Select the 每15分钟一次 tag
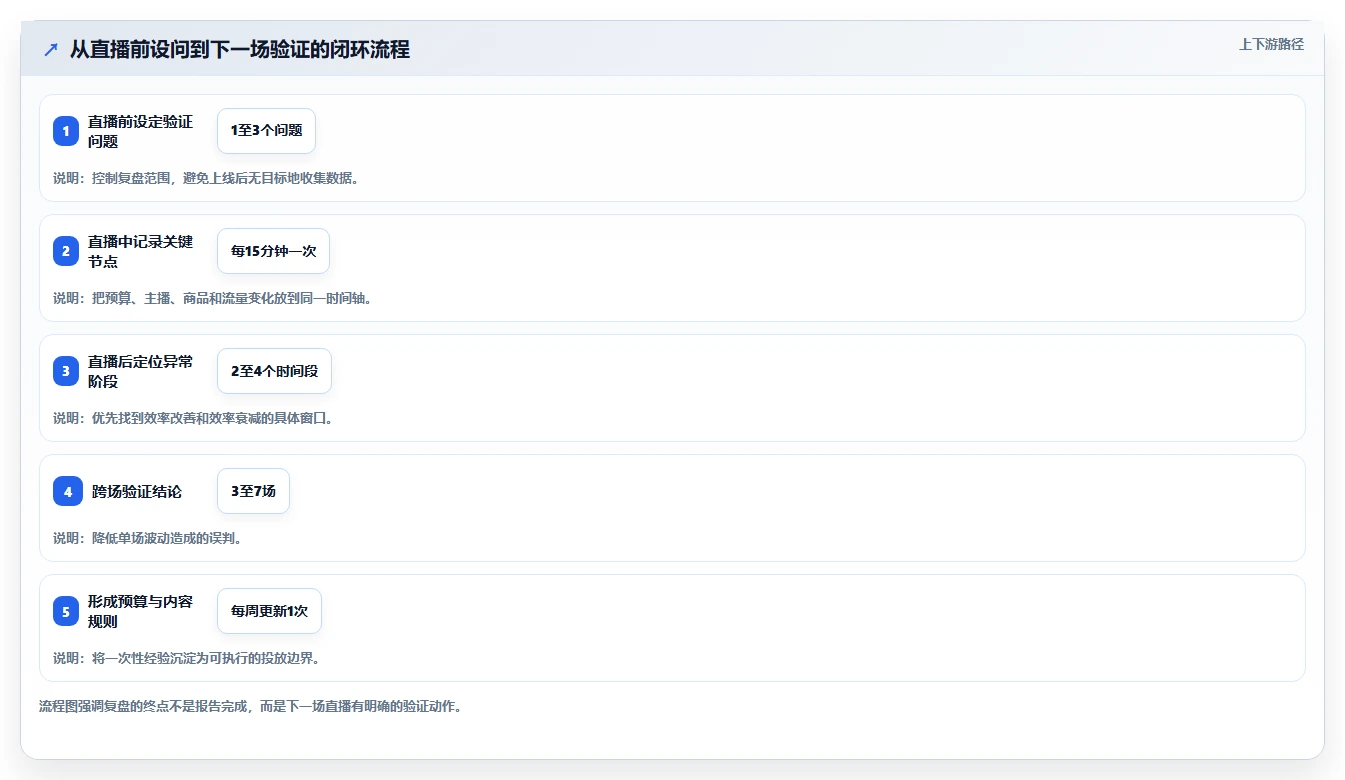The width and height of the screenshot is (1345, 780). click(273, 251)
